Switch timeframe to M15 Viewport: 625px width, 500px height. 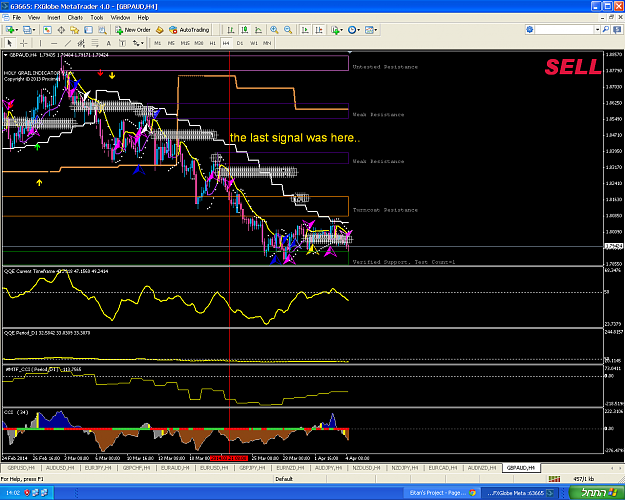185,43
